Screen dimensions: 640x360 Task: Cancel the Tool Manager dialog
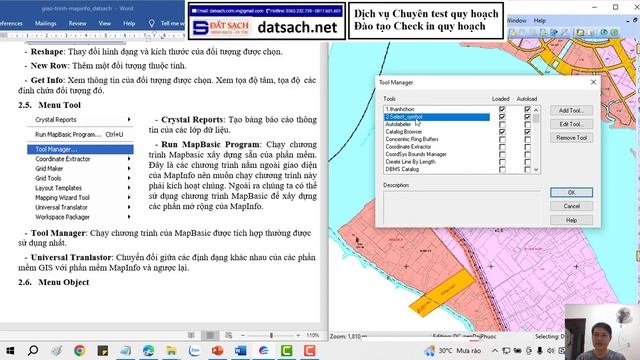tap(571, 206)
